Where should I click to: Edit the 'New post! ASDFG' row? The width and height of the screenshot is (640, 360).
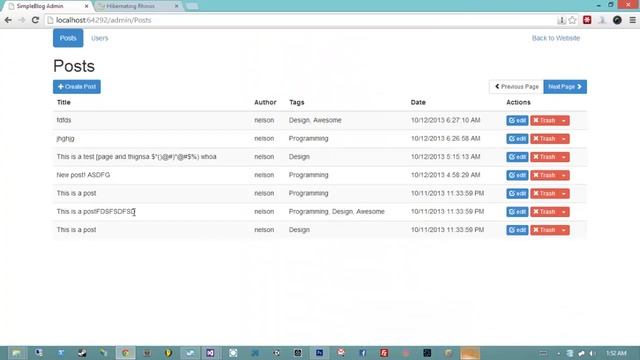point(517,175)
